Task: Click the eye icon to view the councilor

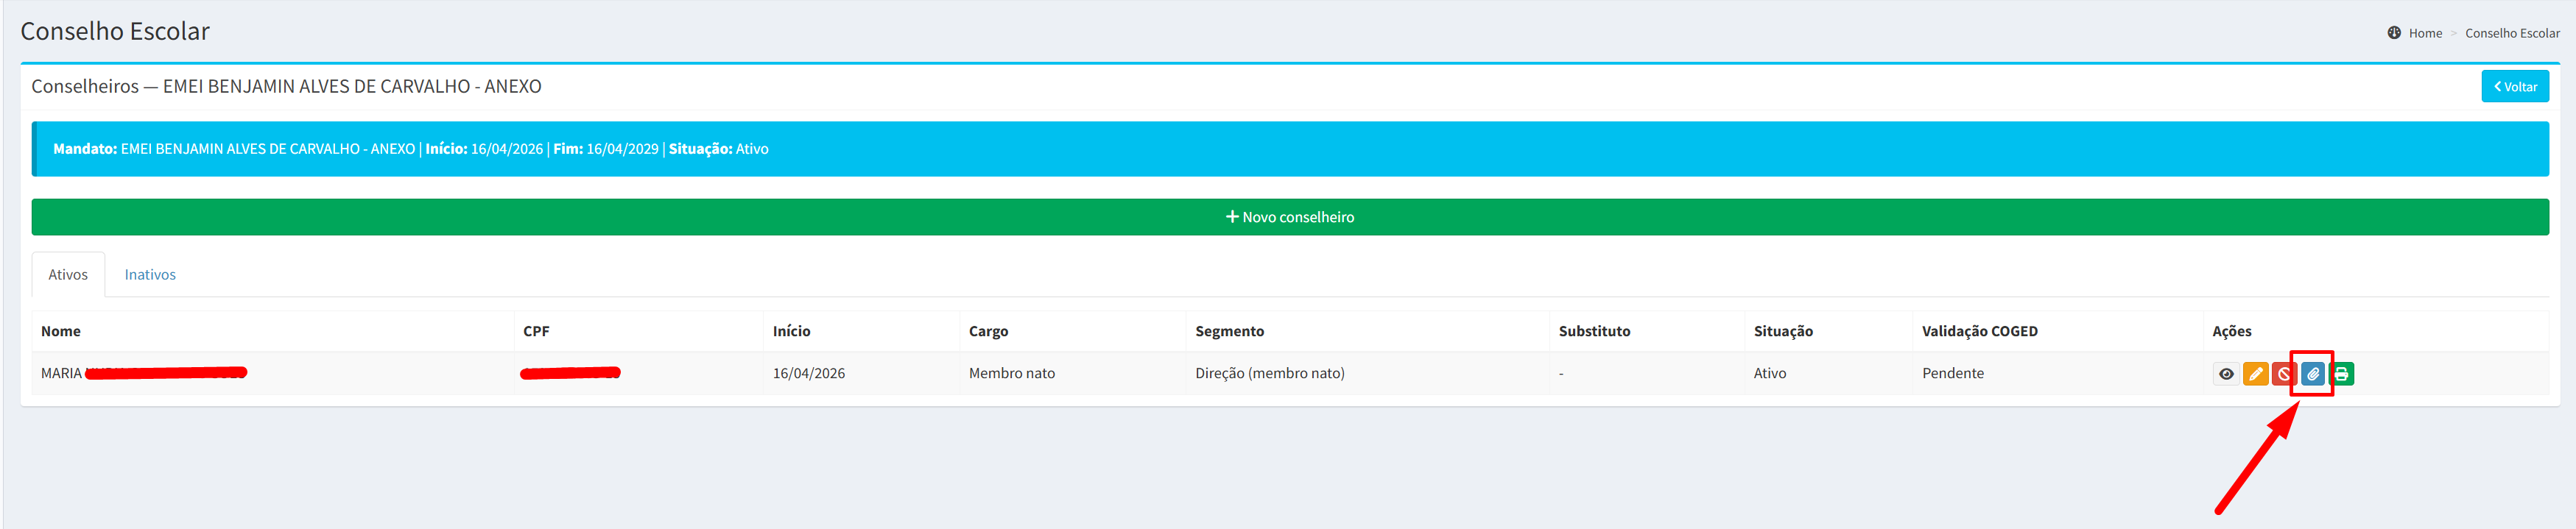Action: tap(2226, 374)
